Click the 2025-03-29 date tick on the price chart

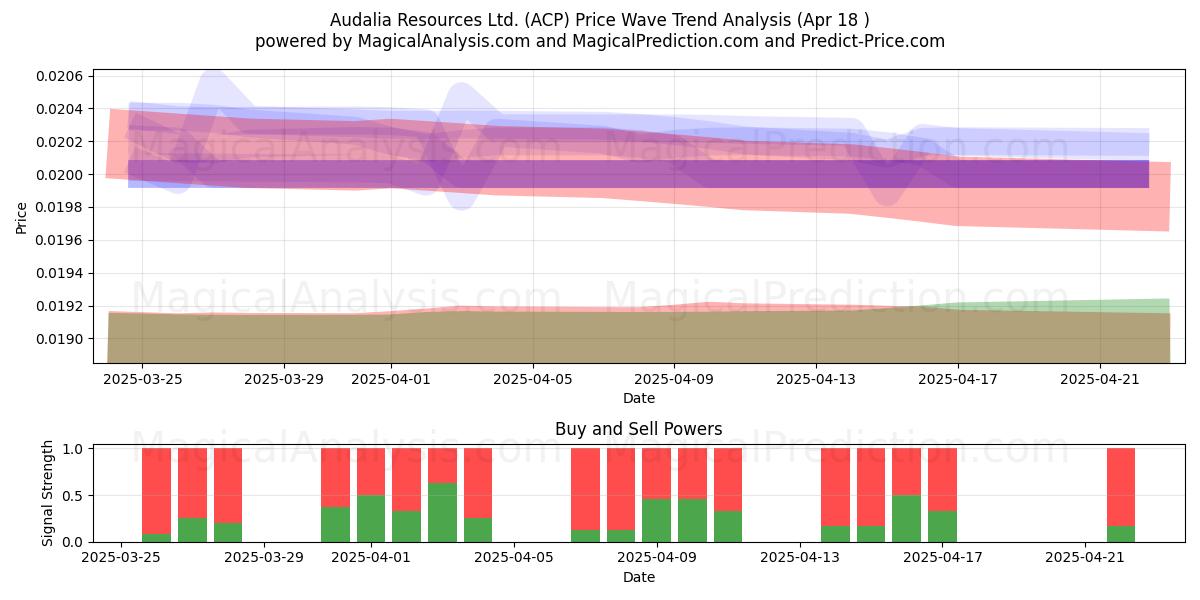(284, 379)
